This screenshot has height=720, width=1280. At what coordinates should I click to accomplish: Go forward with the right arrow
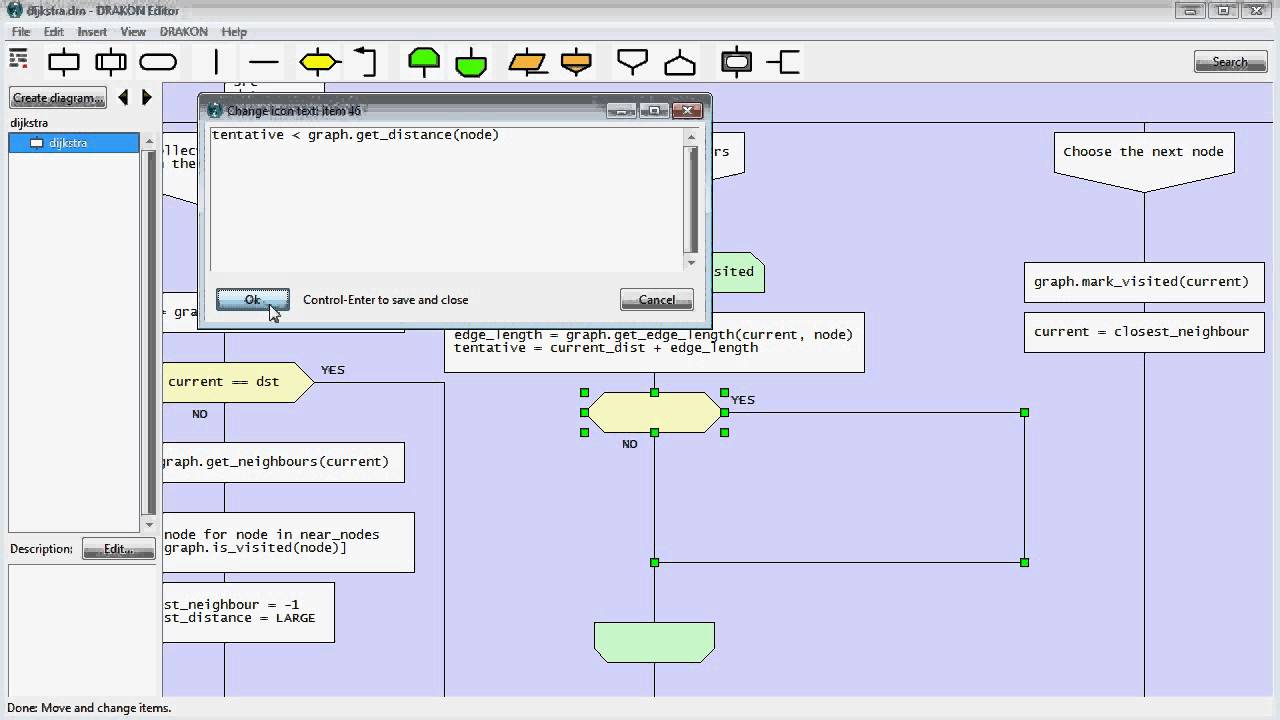click(147, 97)
